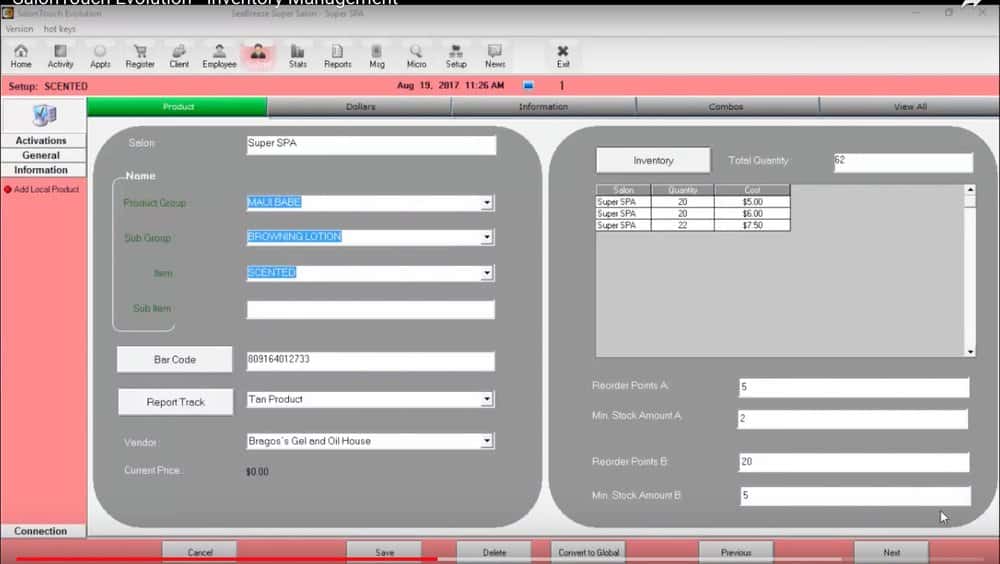
Task: Expand the Sub Group dropdown
Action: 487,237
